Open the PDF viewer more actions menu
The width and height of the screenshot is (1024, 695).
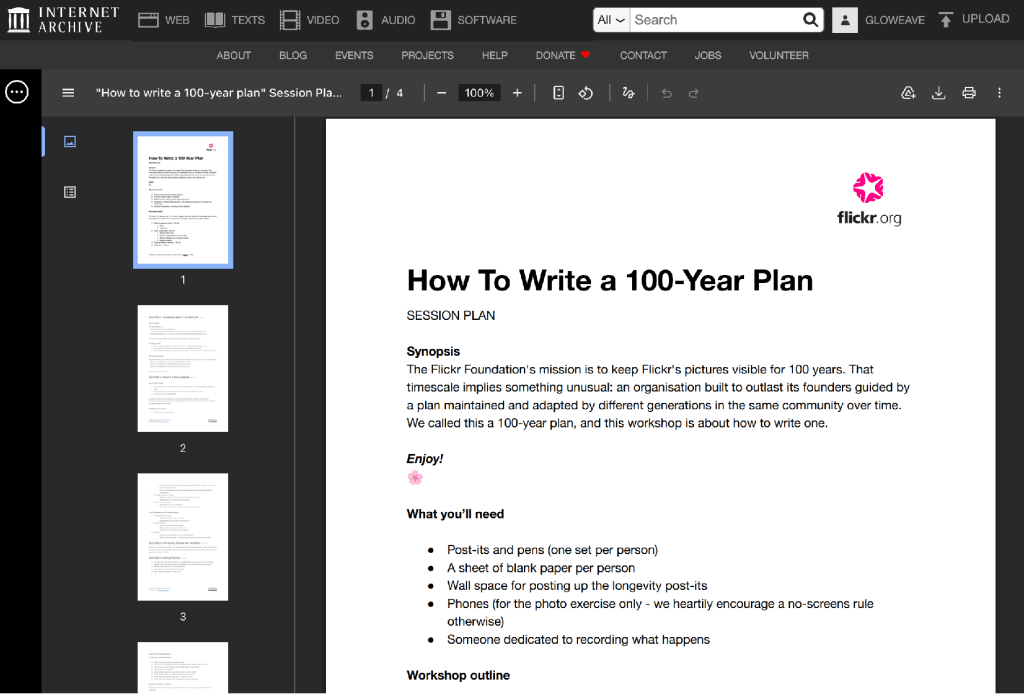pyautogui.click(x=999, y=93)
